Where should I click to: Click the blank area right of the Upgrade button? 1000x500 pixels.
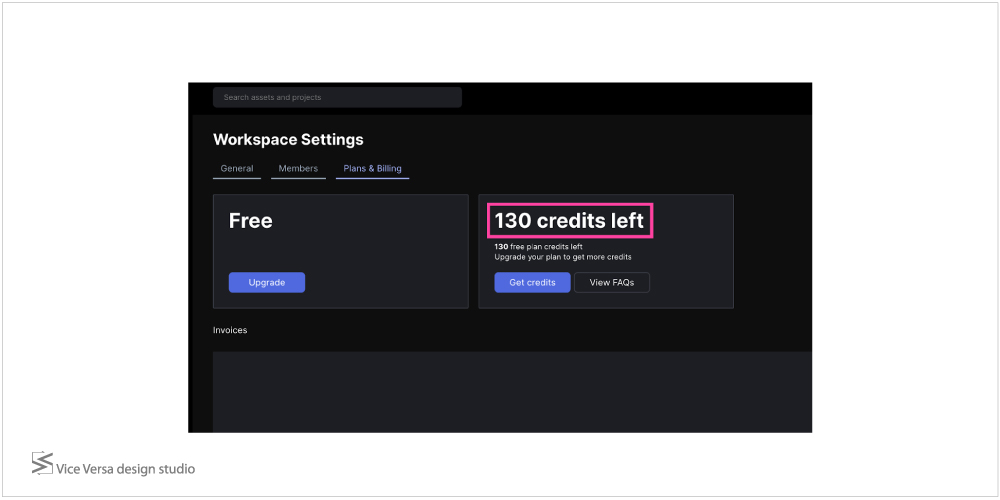[x=385, y=283]
